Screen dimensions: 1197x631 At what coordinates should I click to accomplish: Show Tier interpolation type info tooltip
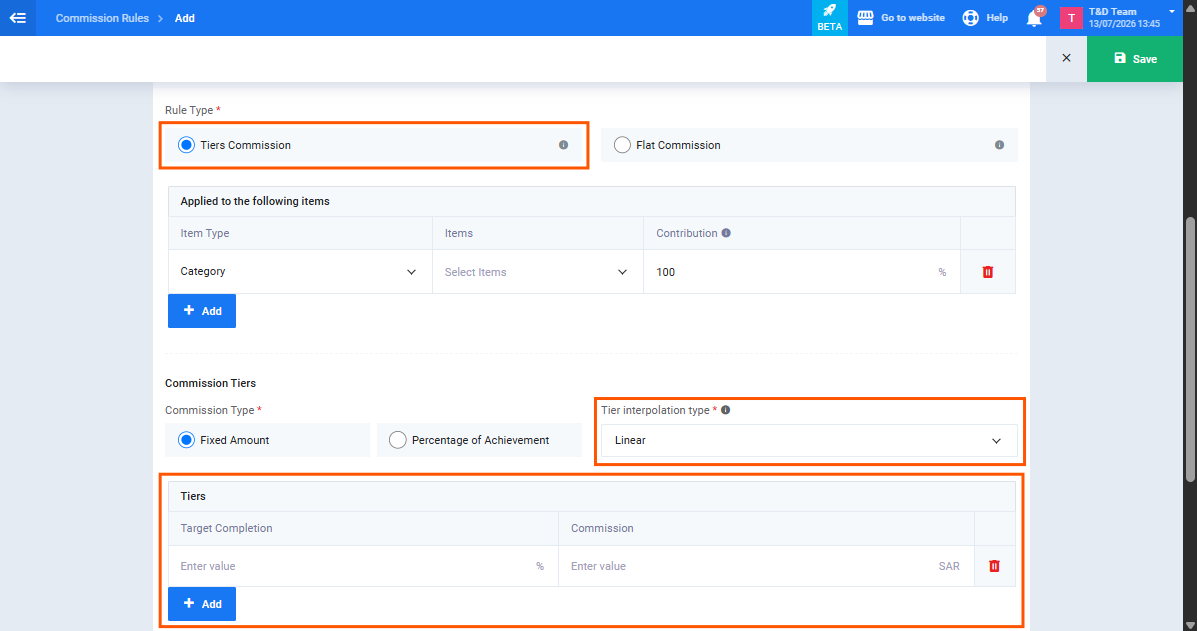click(725, 410)
